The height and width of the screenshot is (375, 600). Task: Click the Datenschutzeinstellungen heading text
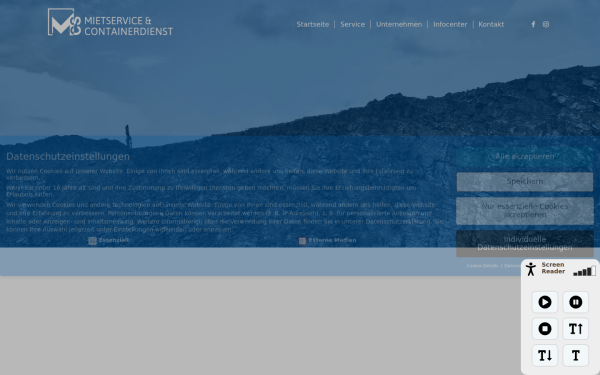[68, 157]
